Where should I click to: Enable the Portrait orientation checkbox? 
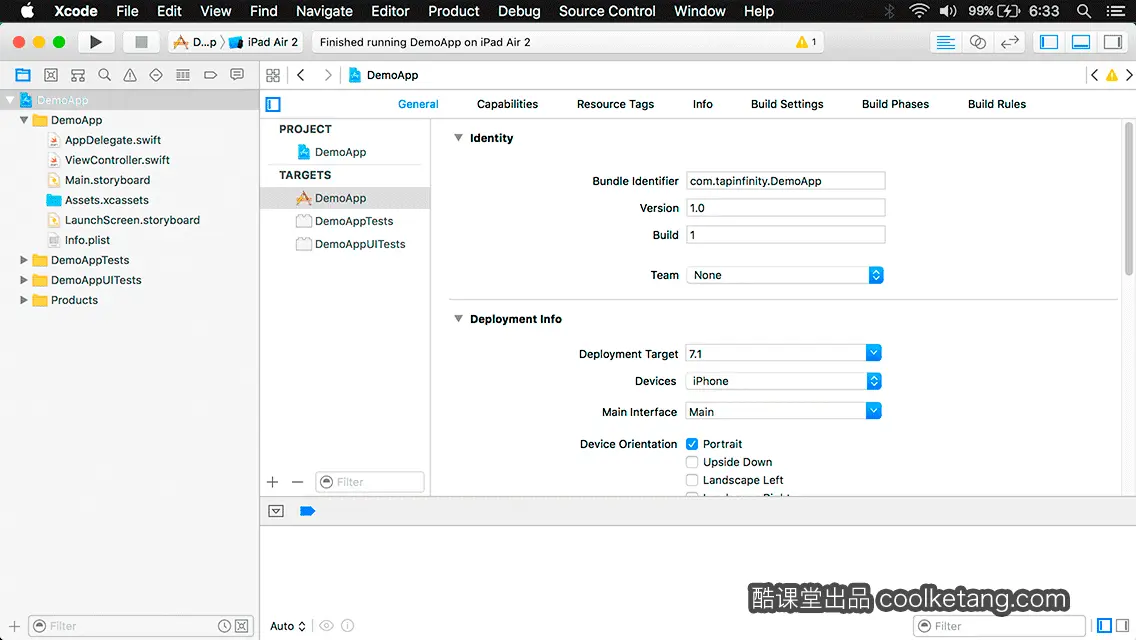click(x=692, y=444)
